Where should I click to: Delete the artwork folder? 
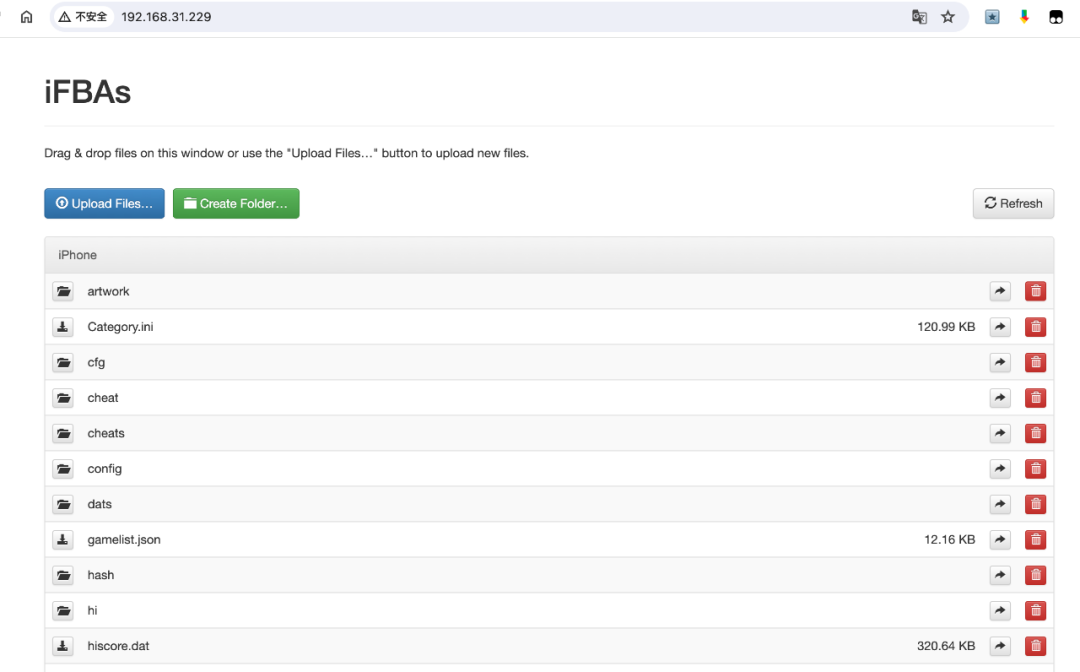1035,291
